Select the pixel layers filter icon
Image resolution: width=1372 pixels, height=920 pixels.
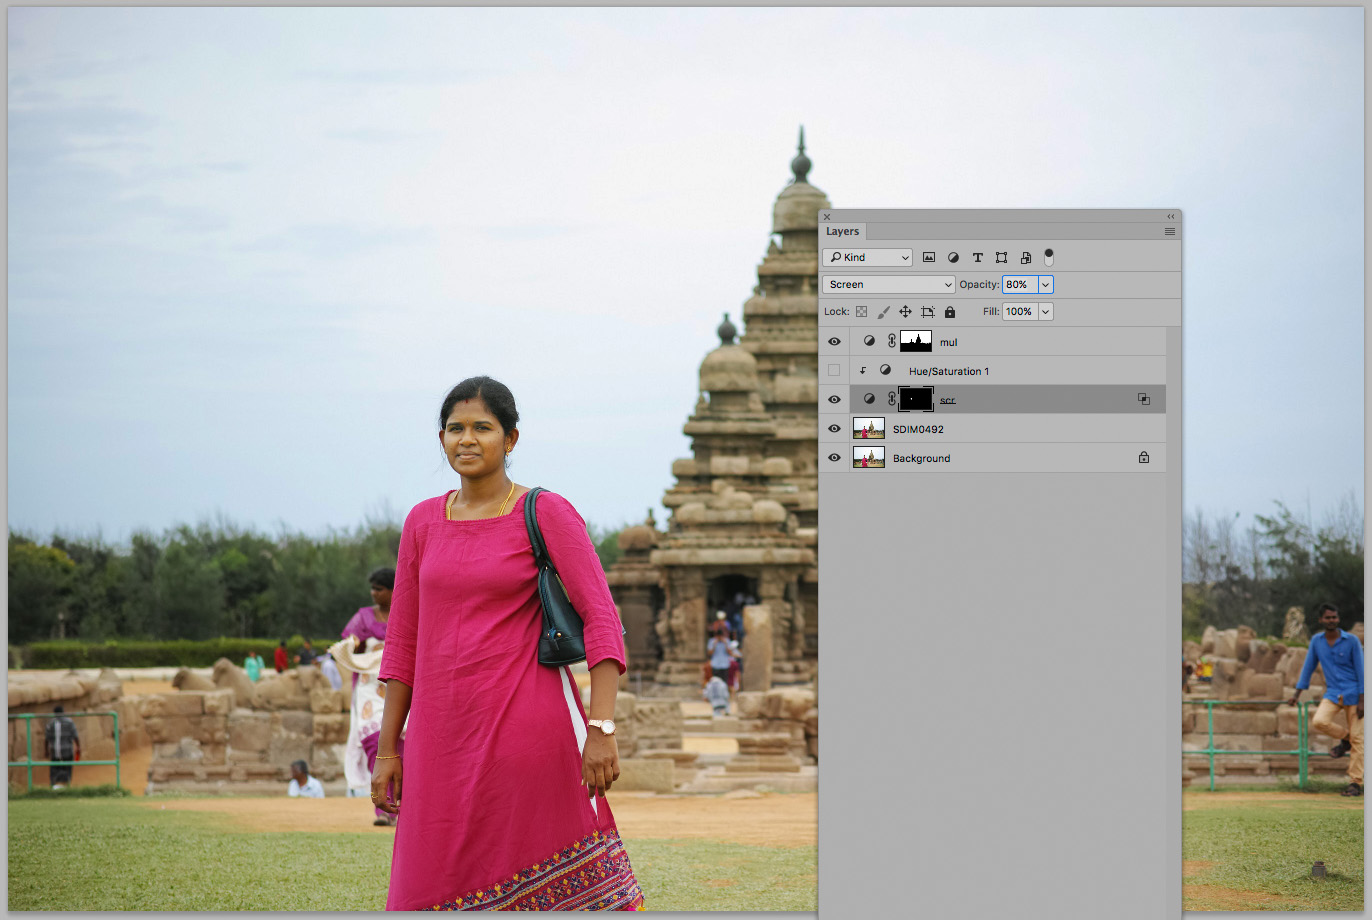929,257
